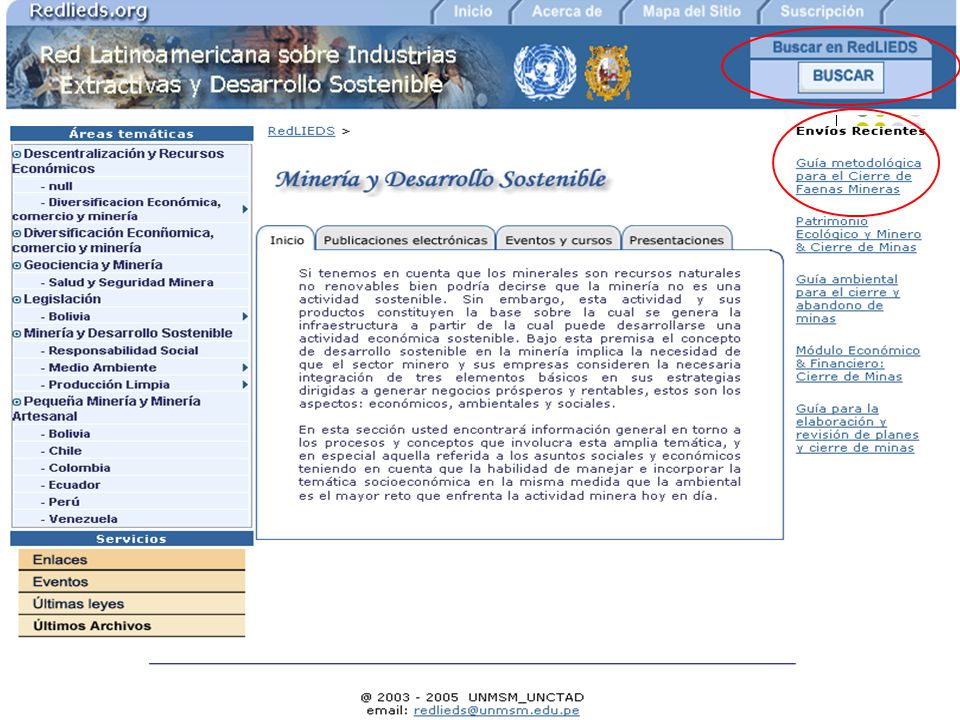
Task: Expand the Producción Limpia submenu arrow
Action: tap(245, 385)
